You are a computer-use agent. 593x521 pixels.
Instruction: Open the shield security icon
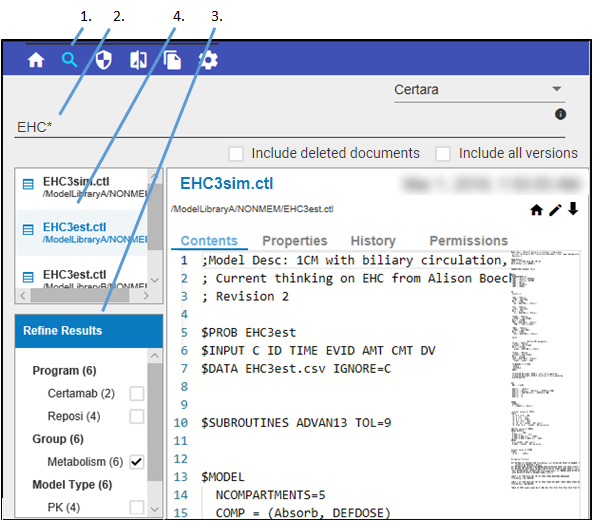click(104, 60)
